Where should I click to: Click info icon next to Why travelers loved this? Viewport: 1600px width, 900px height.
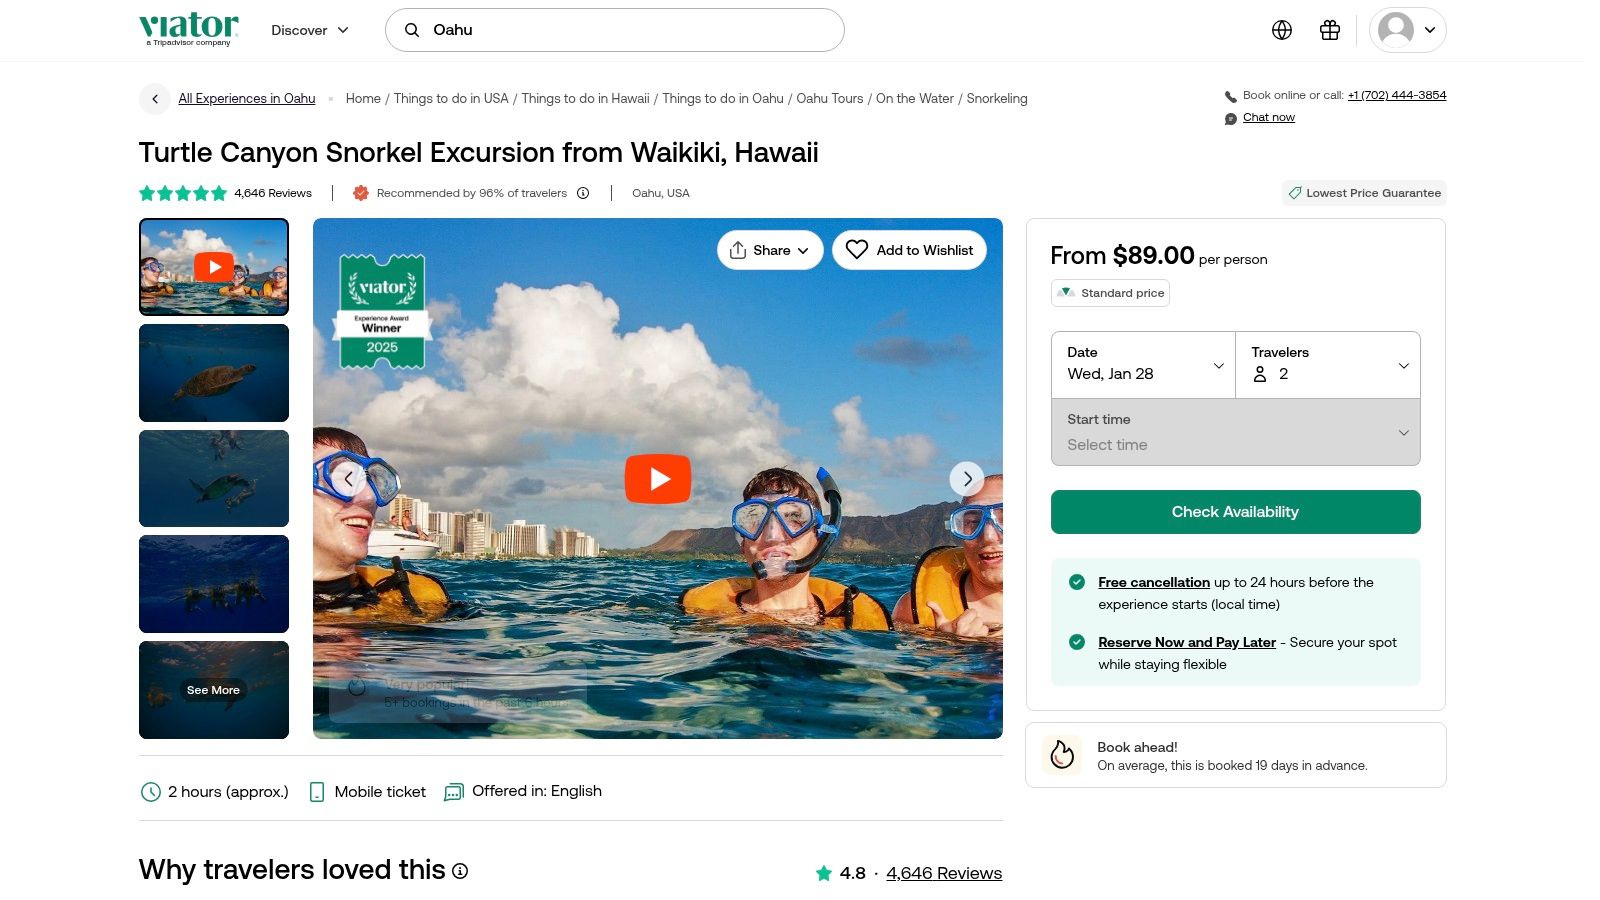[460, 871]
